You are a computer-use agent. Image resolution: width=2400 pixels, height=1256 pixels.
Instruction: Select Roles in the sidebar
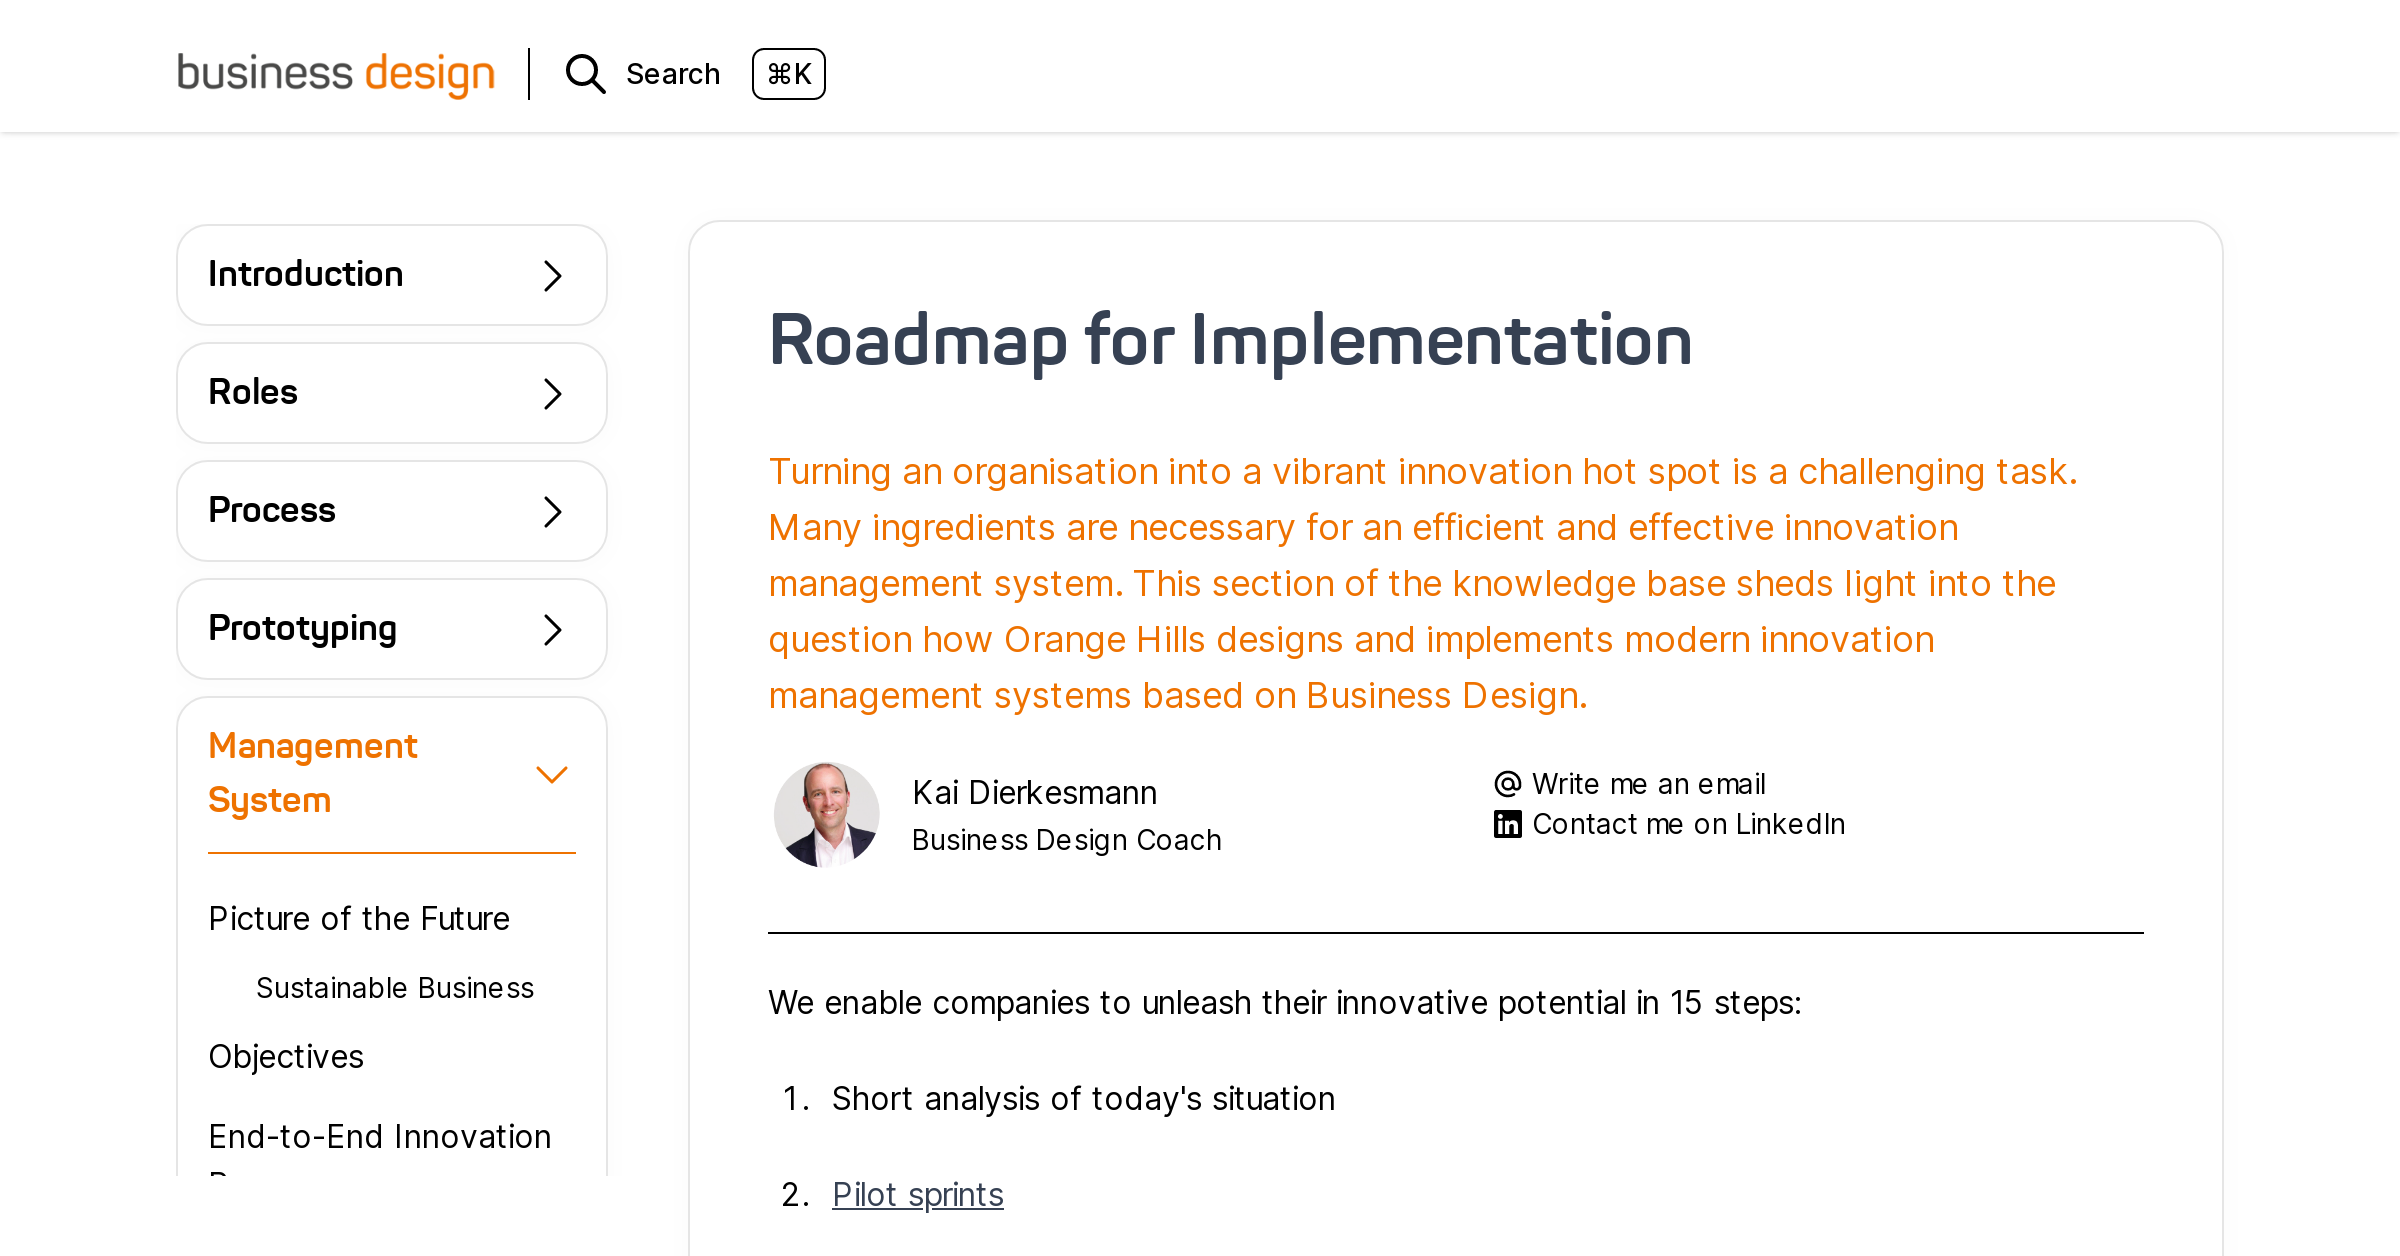[x=253, y=392]
